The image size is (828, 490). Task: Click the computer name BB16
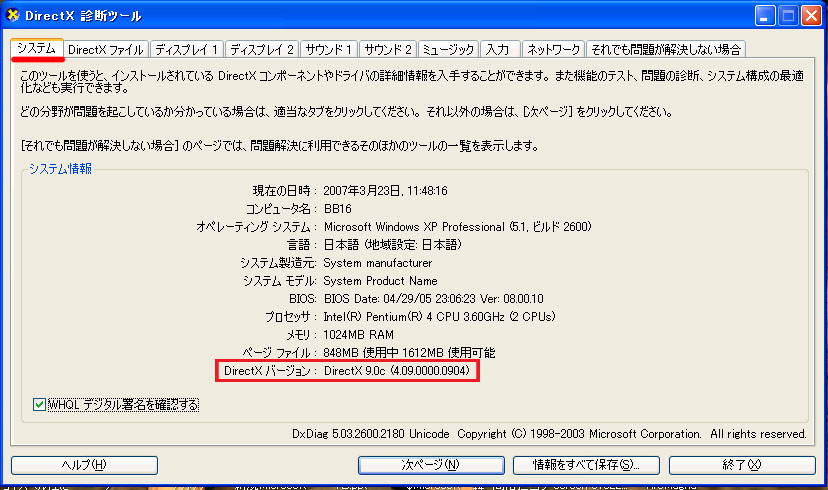(x=338, y=209)
